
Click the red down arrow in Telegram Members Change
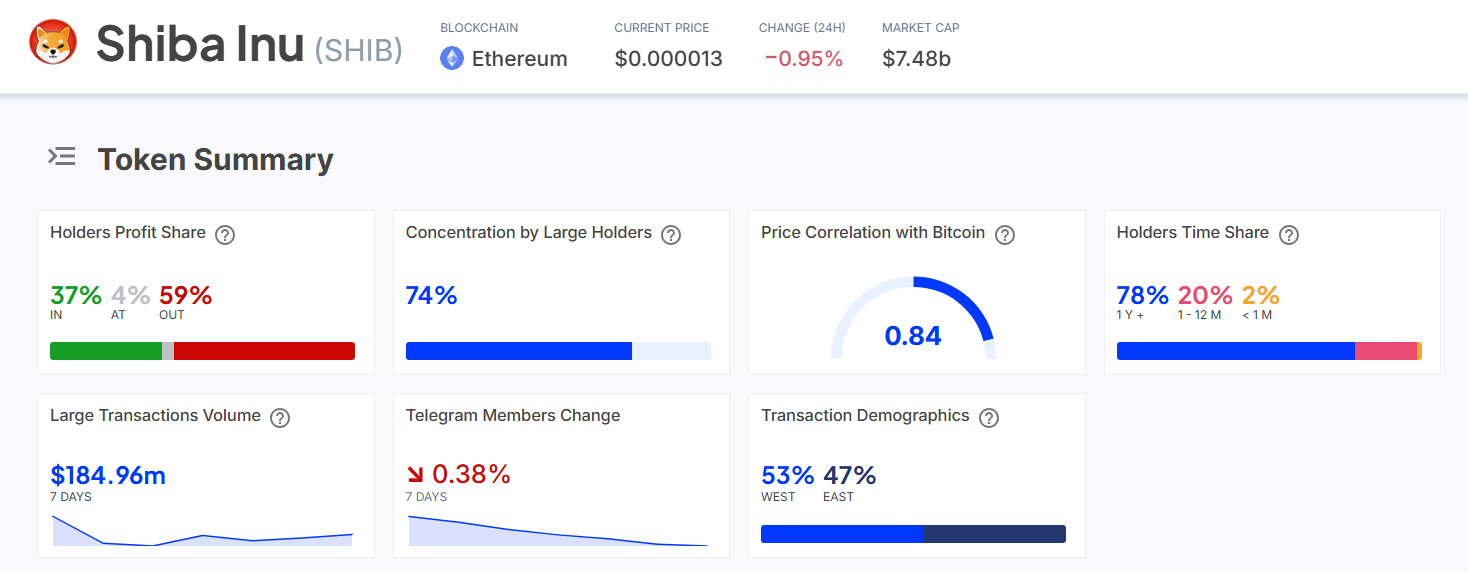click(x=415, y=475)
